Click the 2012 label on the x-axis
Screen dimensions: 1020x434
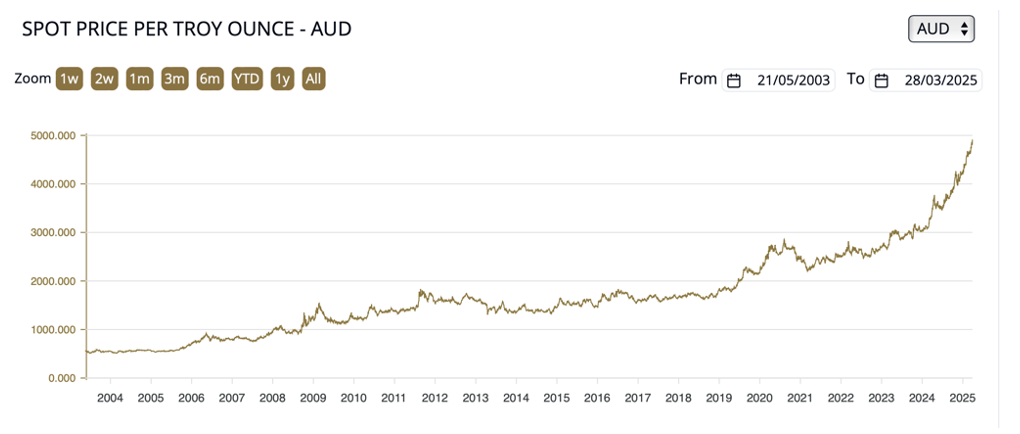[x=434, y=398]
